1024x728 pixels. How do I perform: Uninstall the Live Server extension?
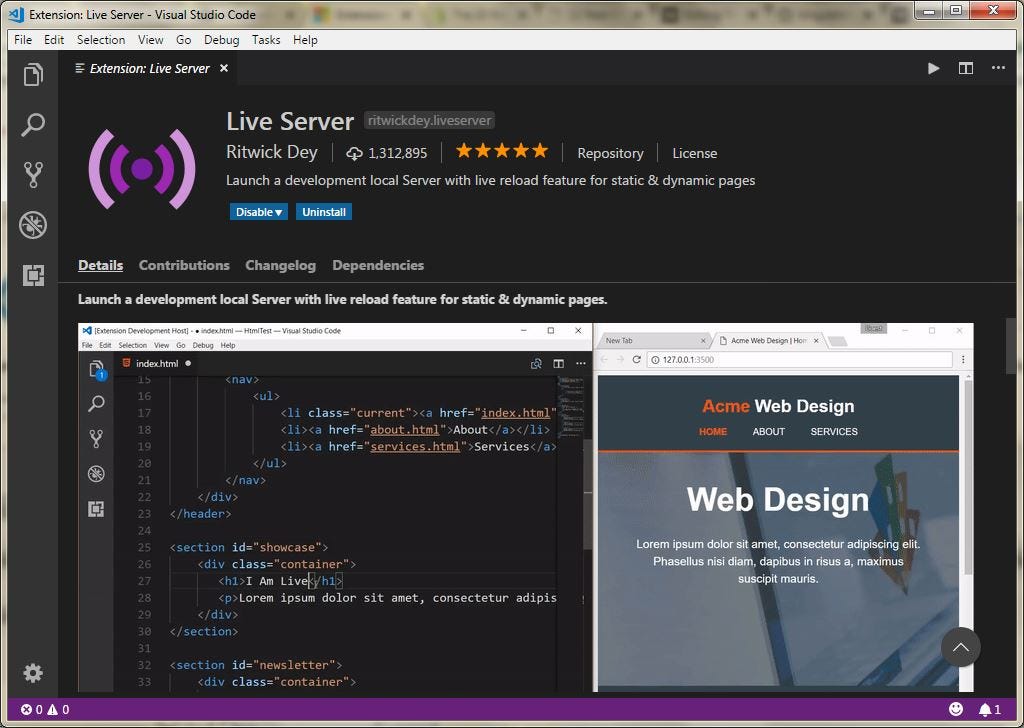coord(323,211)
